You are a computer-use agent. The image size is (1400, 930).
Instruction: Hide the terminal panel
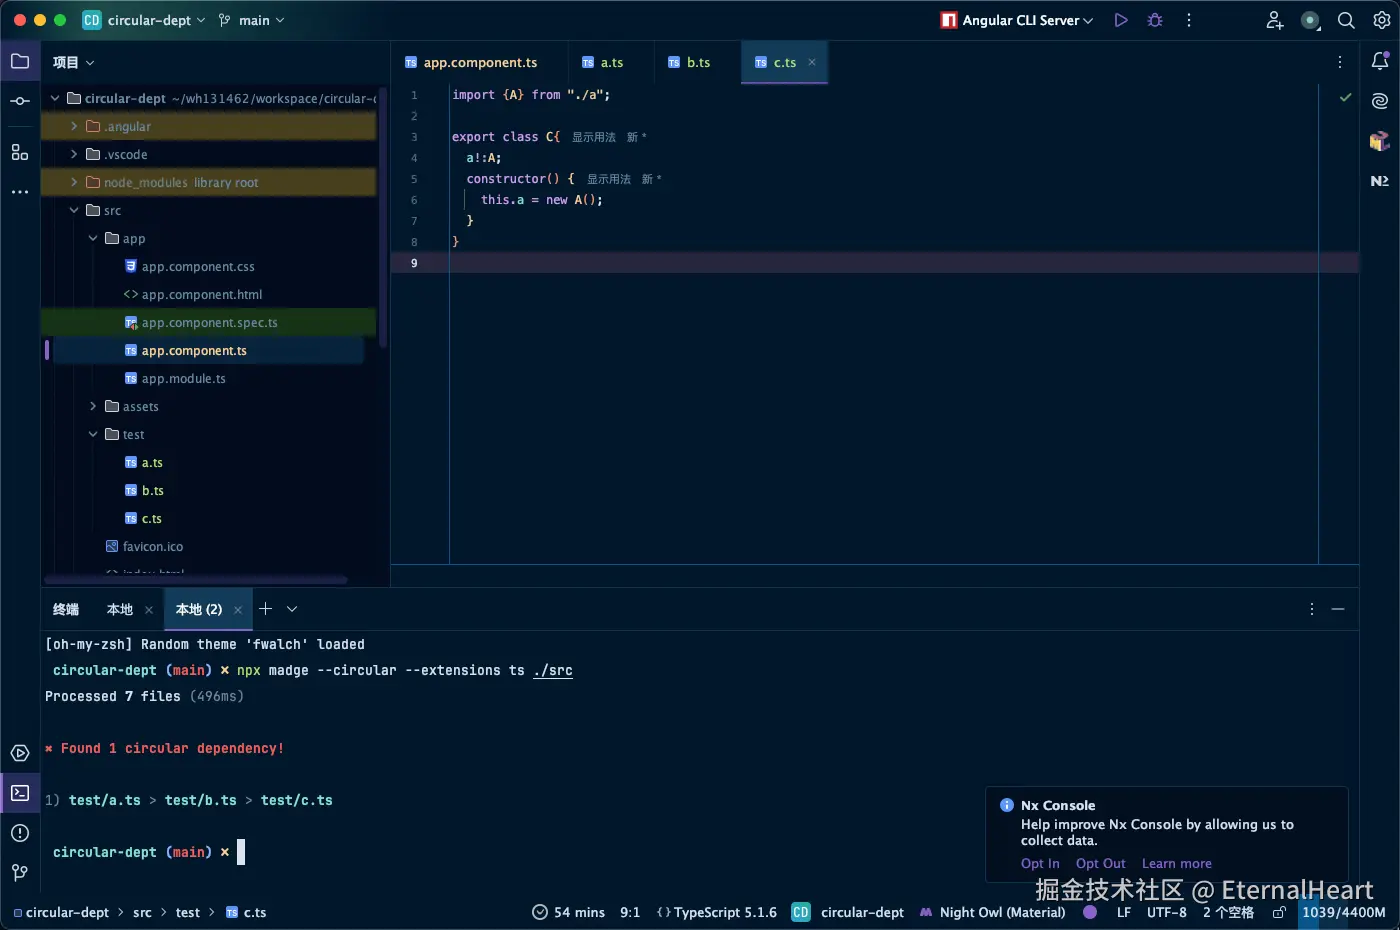pos(1338,609)
